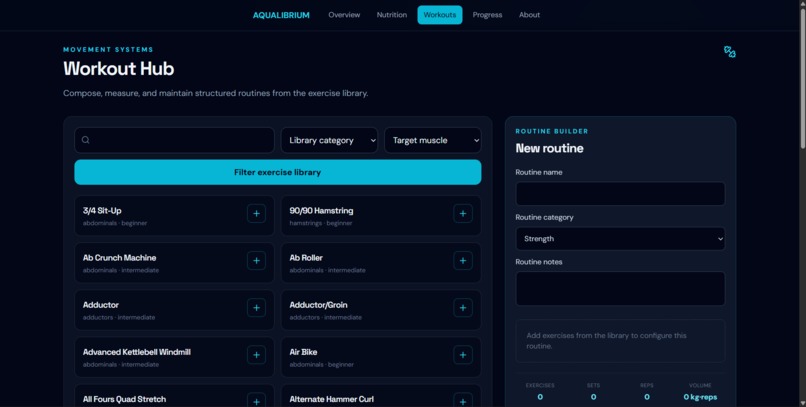The height and width of the screenshot is (407, 806).
Task: Go to the Overview tab
Action: [344, 15]
